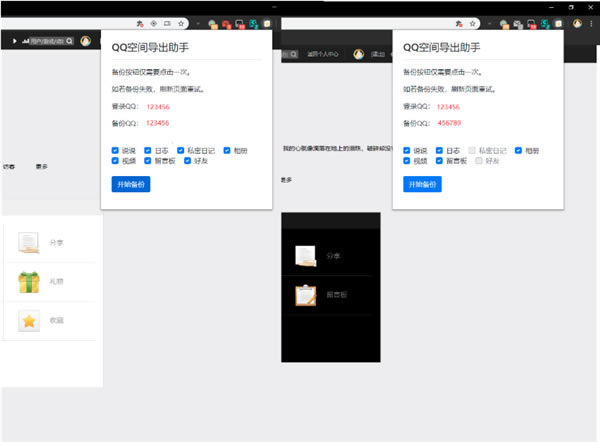Uncheck 说说 in popup with backup QQ 456789
The image size is (600, 442).
[407, 150]
